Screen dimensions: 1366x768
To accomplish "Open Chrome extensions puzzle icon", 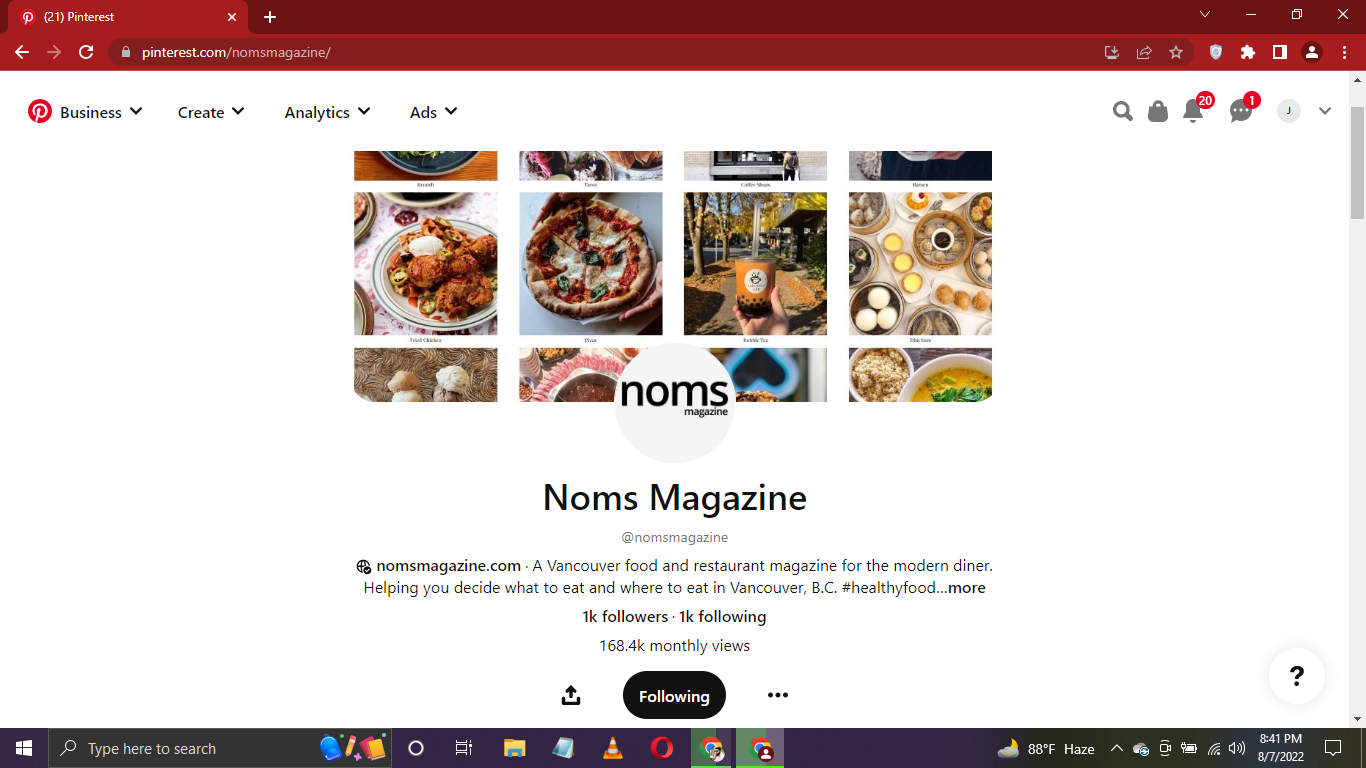I will click(x=1248, y=52).
